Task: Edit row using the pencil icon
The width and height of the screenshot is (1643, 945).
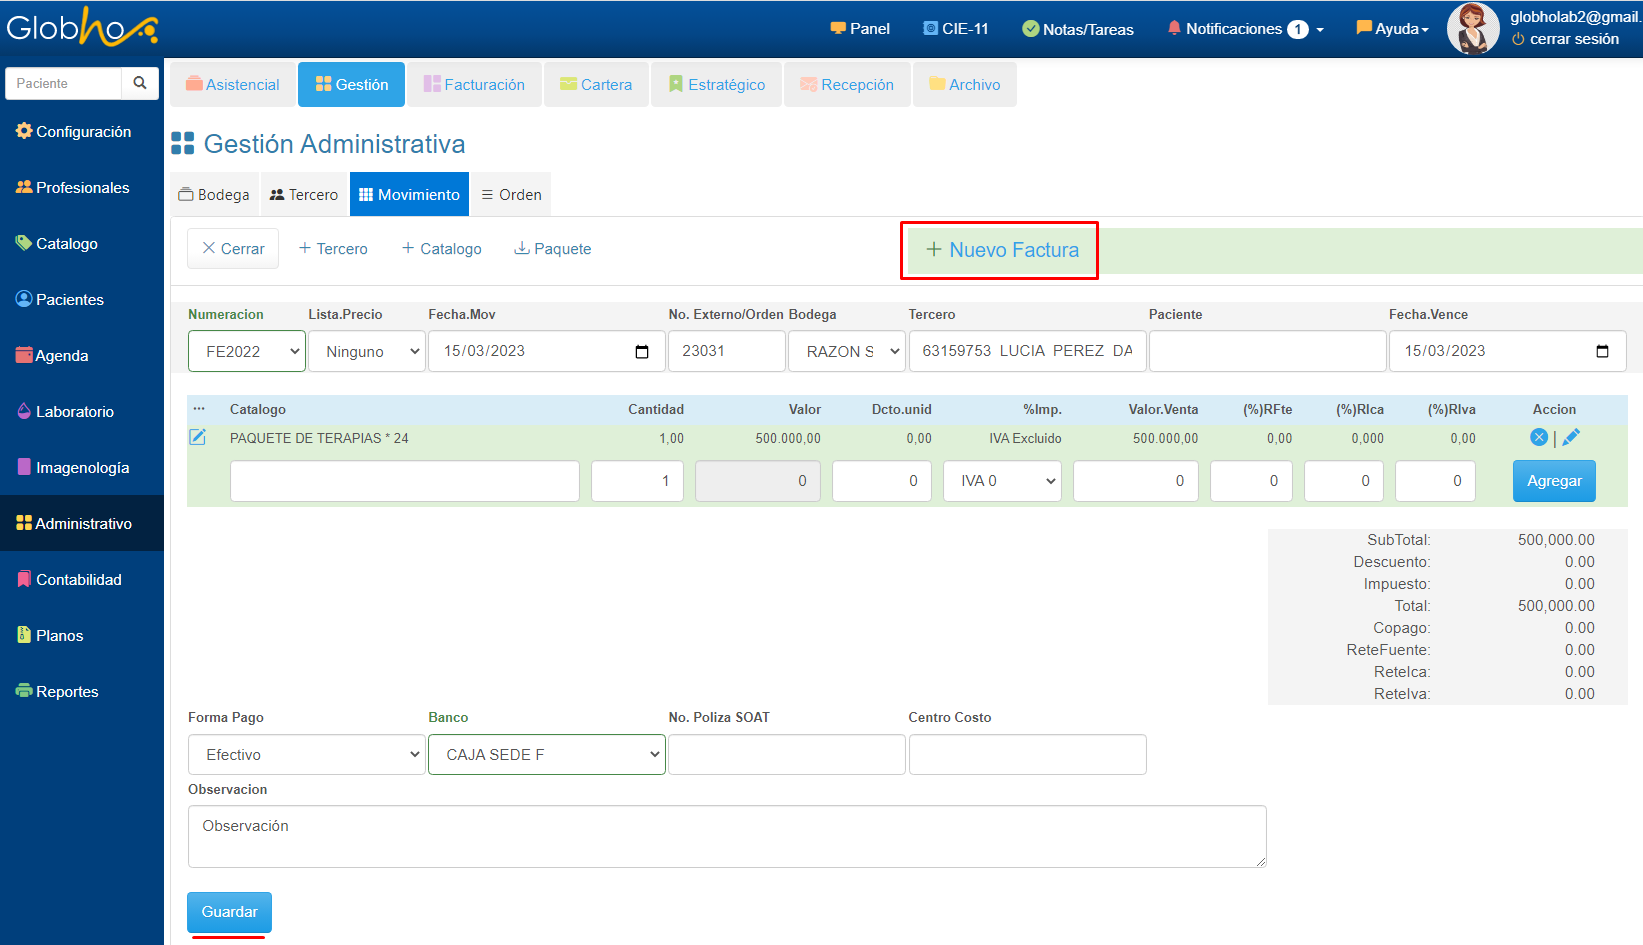Action: (1571, 437)
